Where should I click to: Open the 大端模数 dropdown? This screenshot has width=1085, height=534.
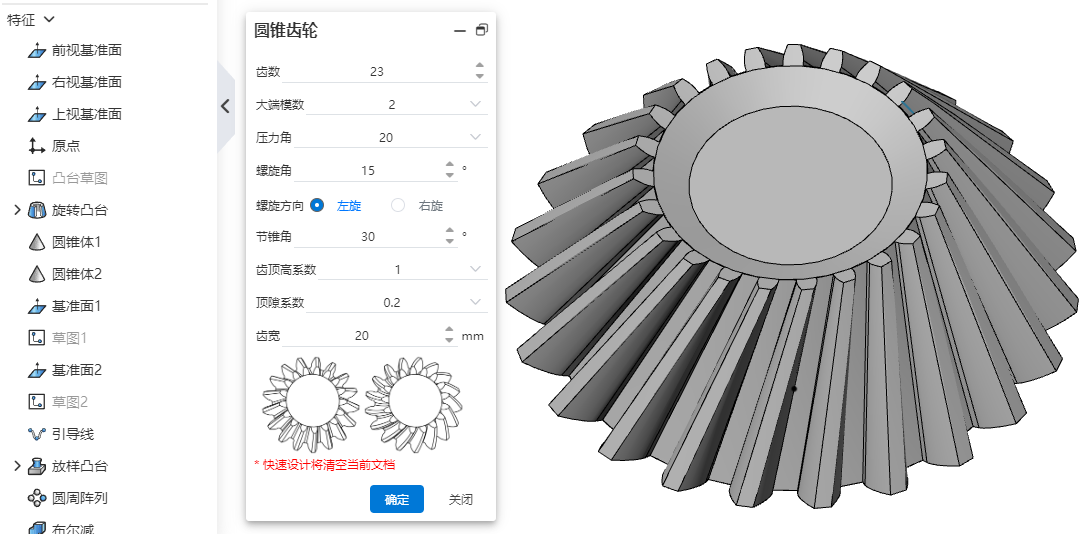(475, 104)
